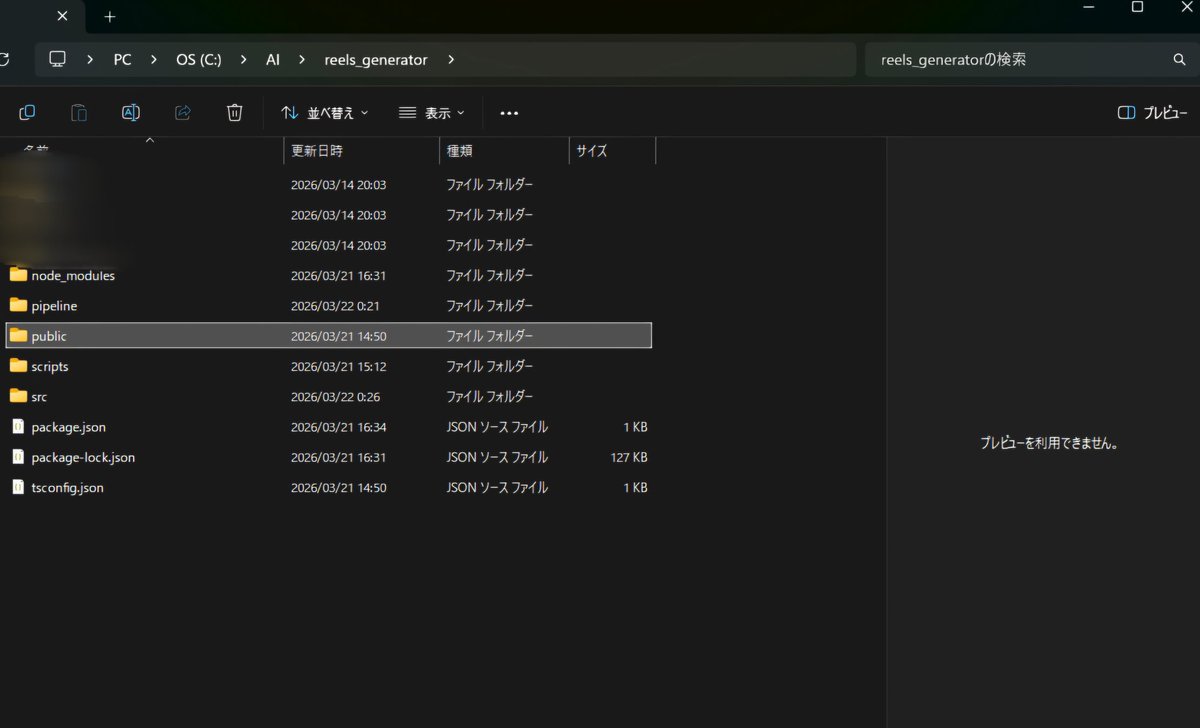This screenshot has height=728, width=1200.
Task: Expand the chevron after OS (C:)
Action: click(x=244, y=60)
